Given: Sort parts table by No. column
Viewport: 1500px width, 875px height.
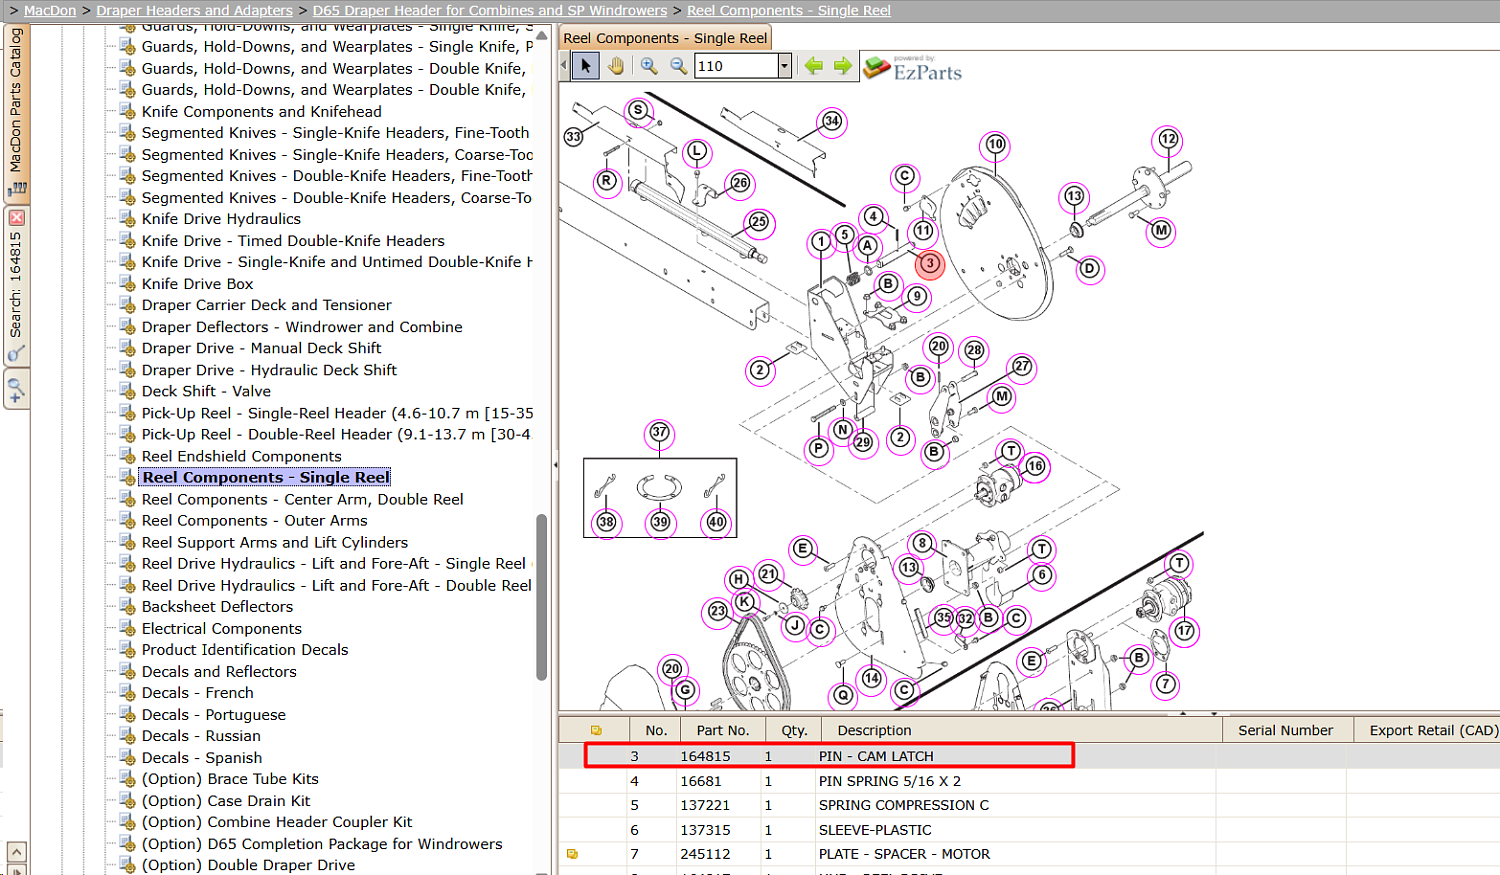Looking at the screenshot, I should coord(656,730).
